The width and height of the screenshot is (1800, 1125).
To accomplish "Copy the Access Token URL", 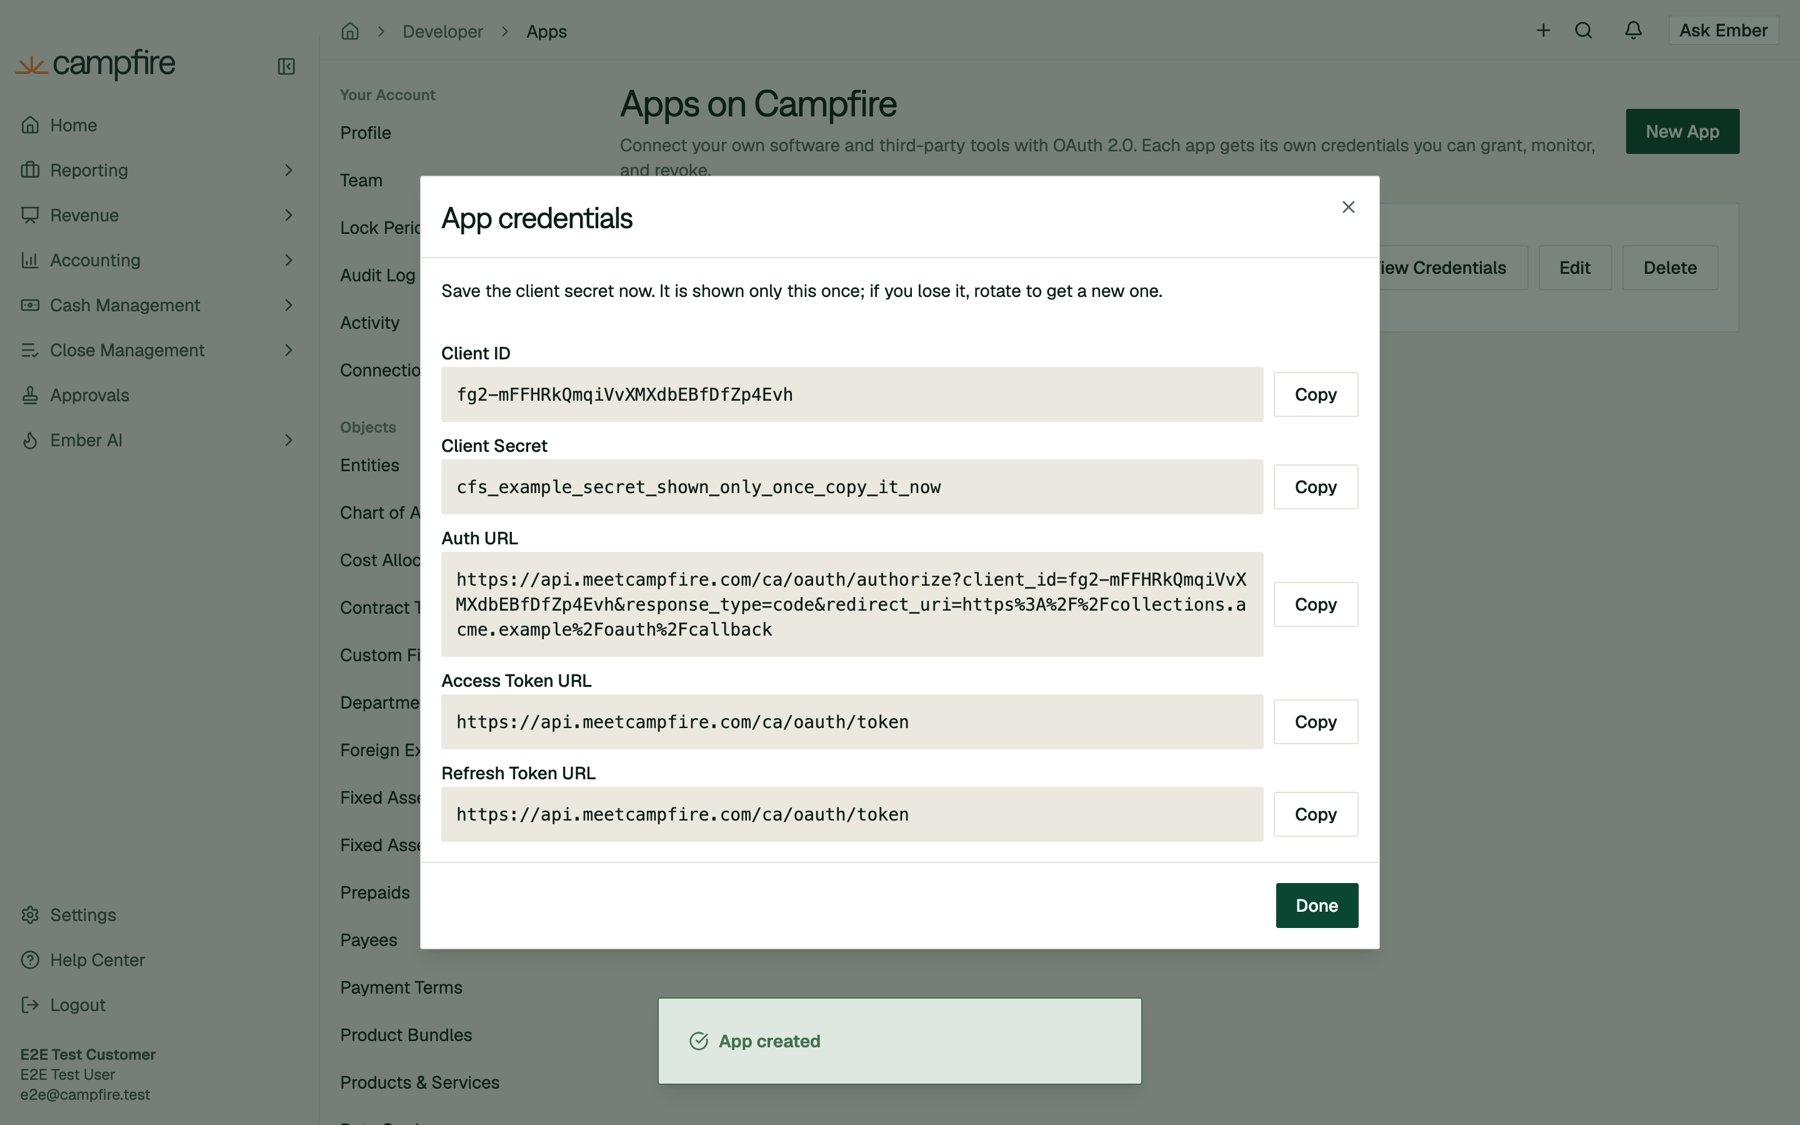I will click(1315, 722).
